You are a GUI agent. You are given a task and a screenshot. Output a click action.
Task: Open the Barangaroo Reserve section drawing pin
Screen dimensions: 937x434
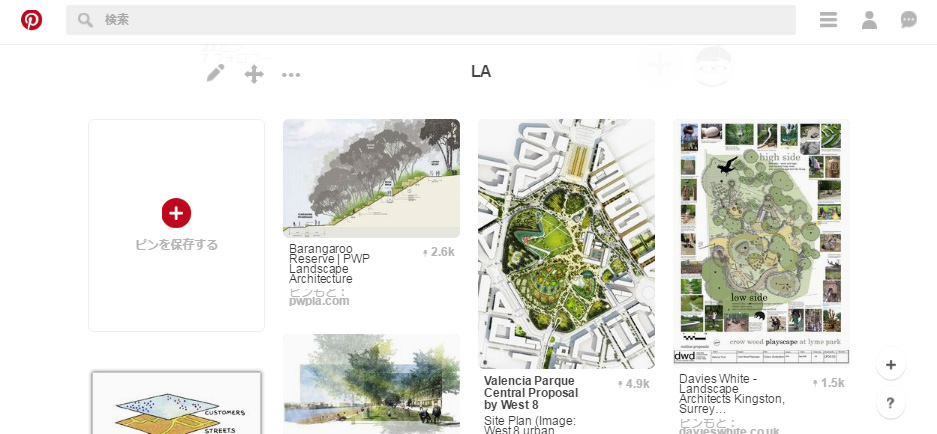point(371,178)
